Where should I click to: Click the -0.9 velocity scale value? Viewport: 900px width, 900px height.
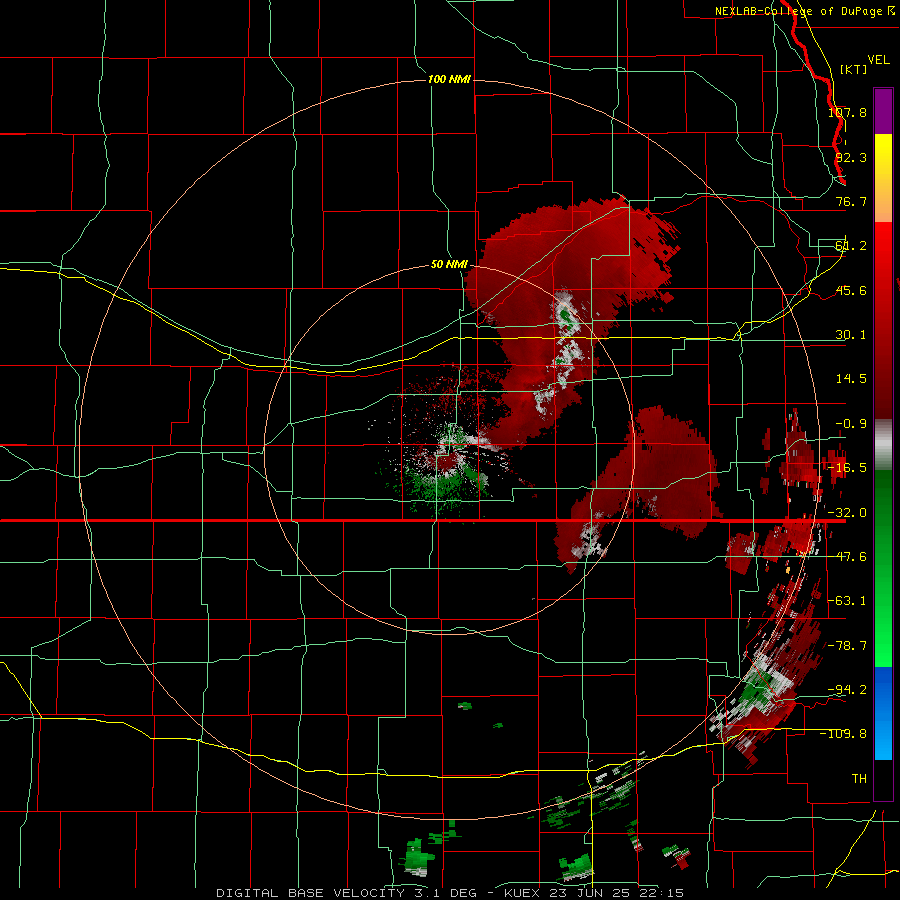coord(850,424)
